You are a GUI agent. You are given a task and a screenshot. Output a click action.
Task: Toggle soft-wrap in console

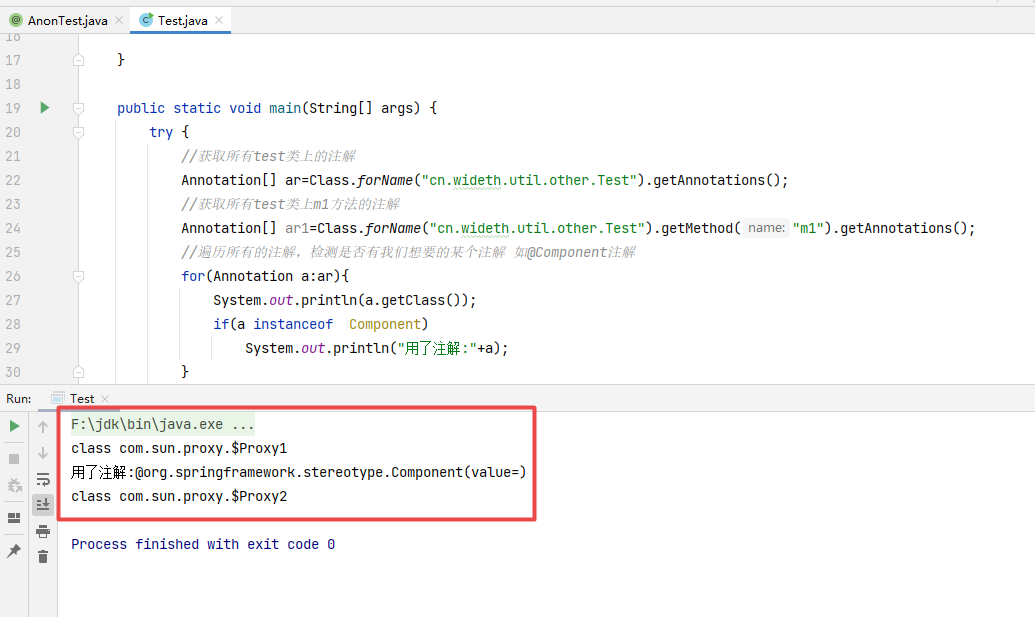pos(43,479)
